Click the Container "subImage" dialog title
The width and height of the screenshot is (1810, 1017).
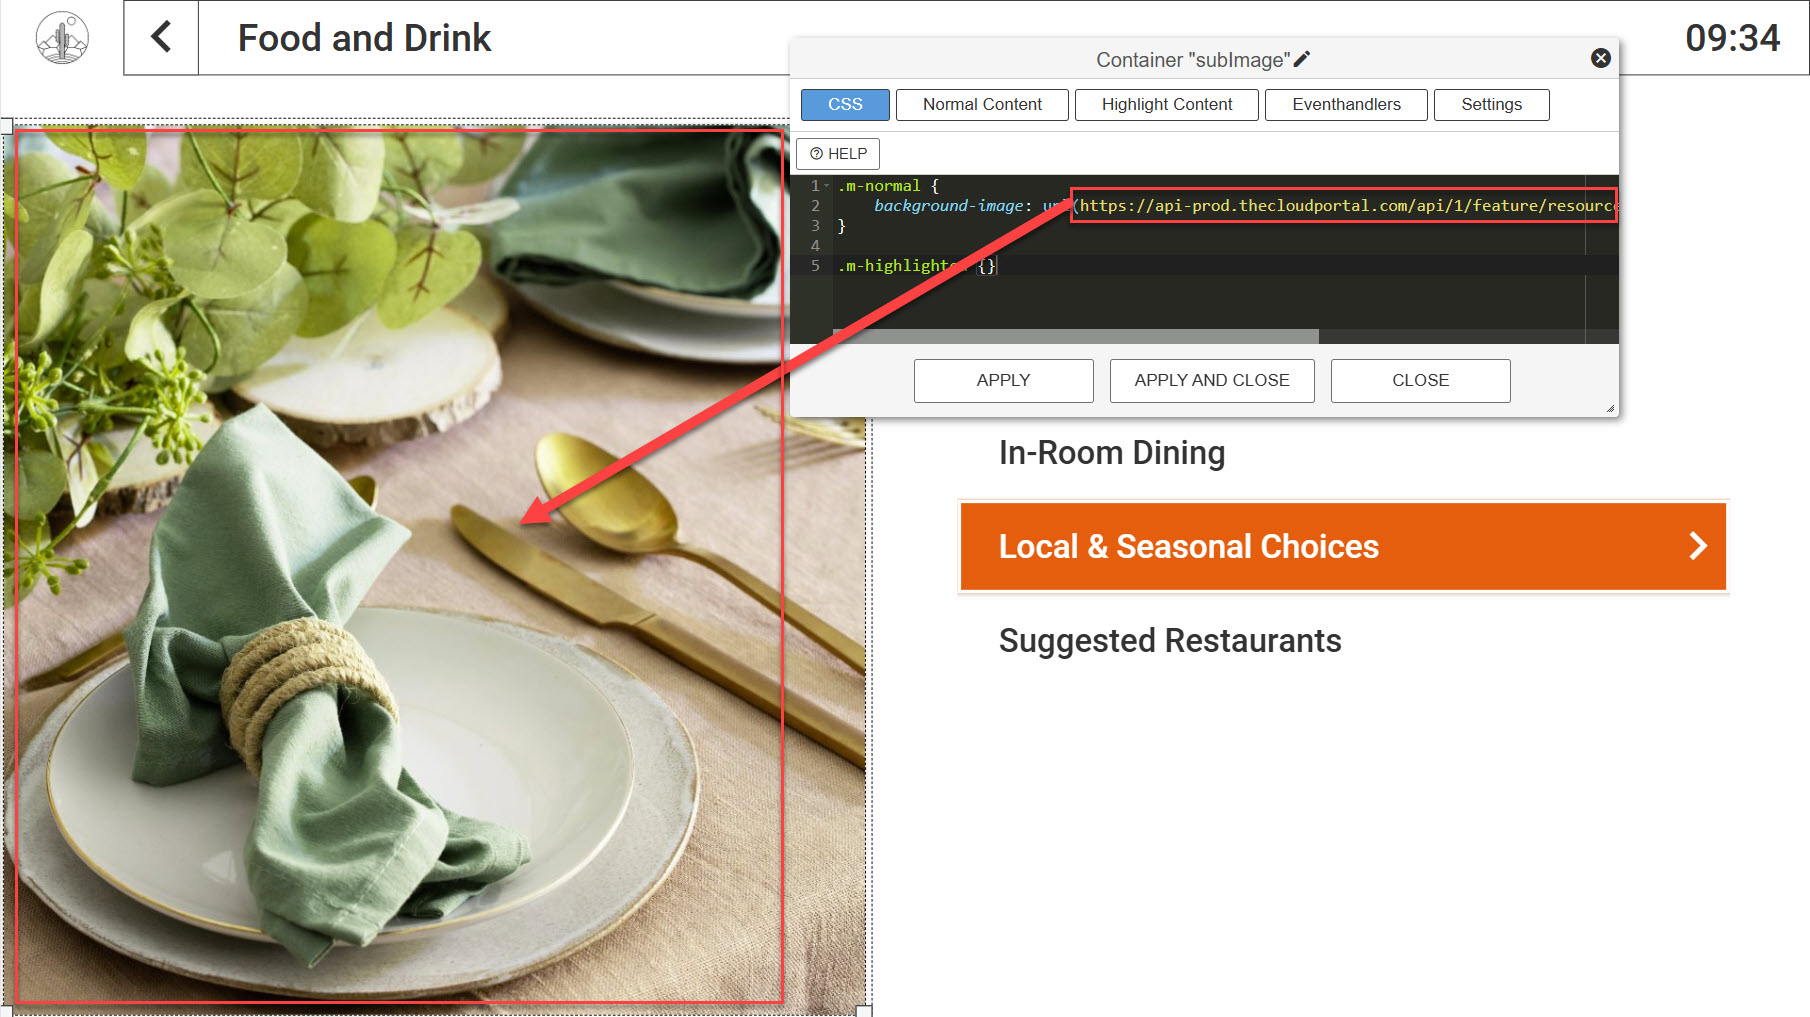click(1192, 60)
